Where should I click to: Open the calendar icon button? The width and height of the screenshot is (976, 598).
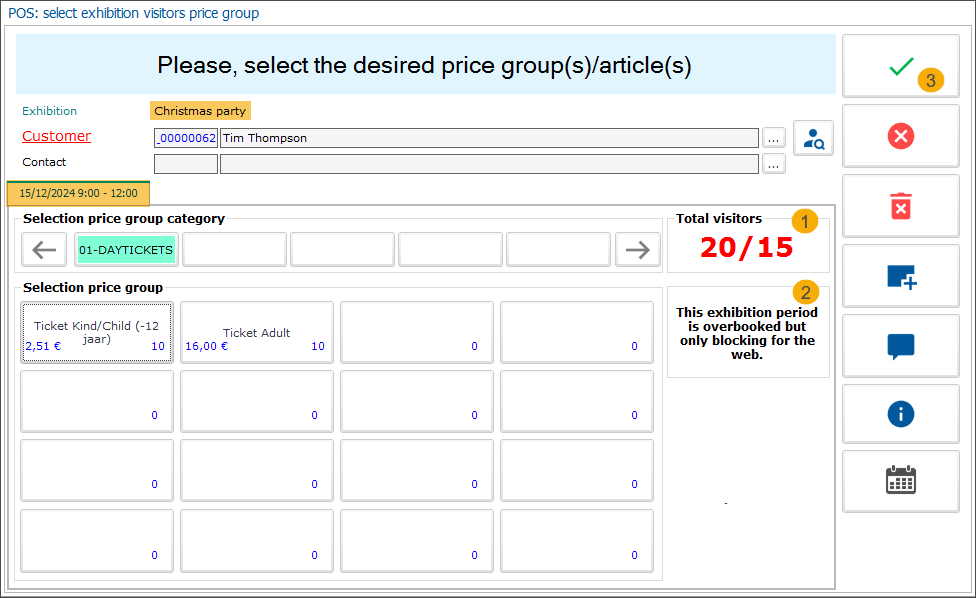[x=901, y=481]
